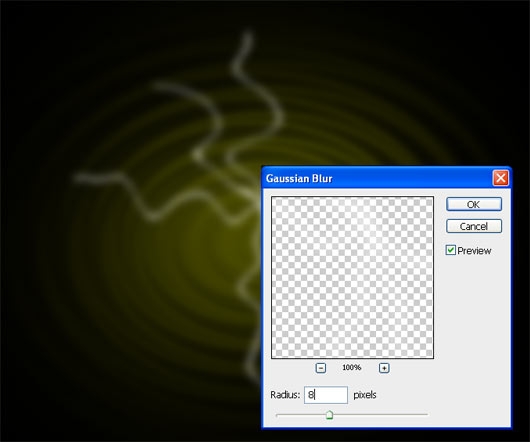Toggle the Preview checkbox
Viewport: 530px width, 442px height.
point(451,250)
